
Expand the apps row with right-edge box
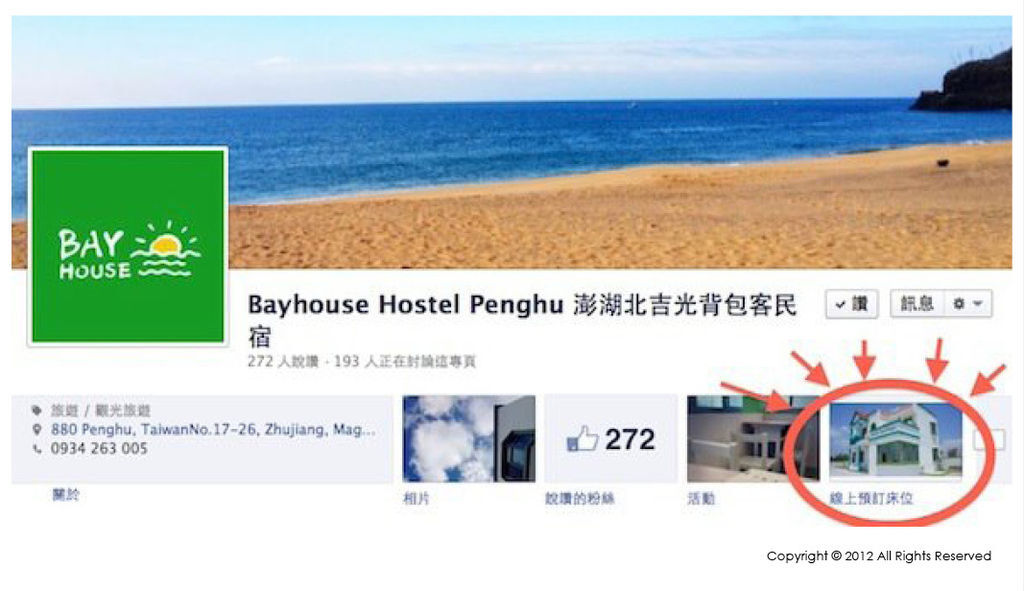tap(989, 439)
